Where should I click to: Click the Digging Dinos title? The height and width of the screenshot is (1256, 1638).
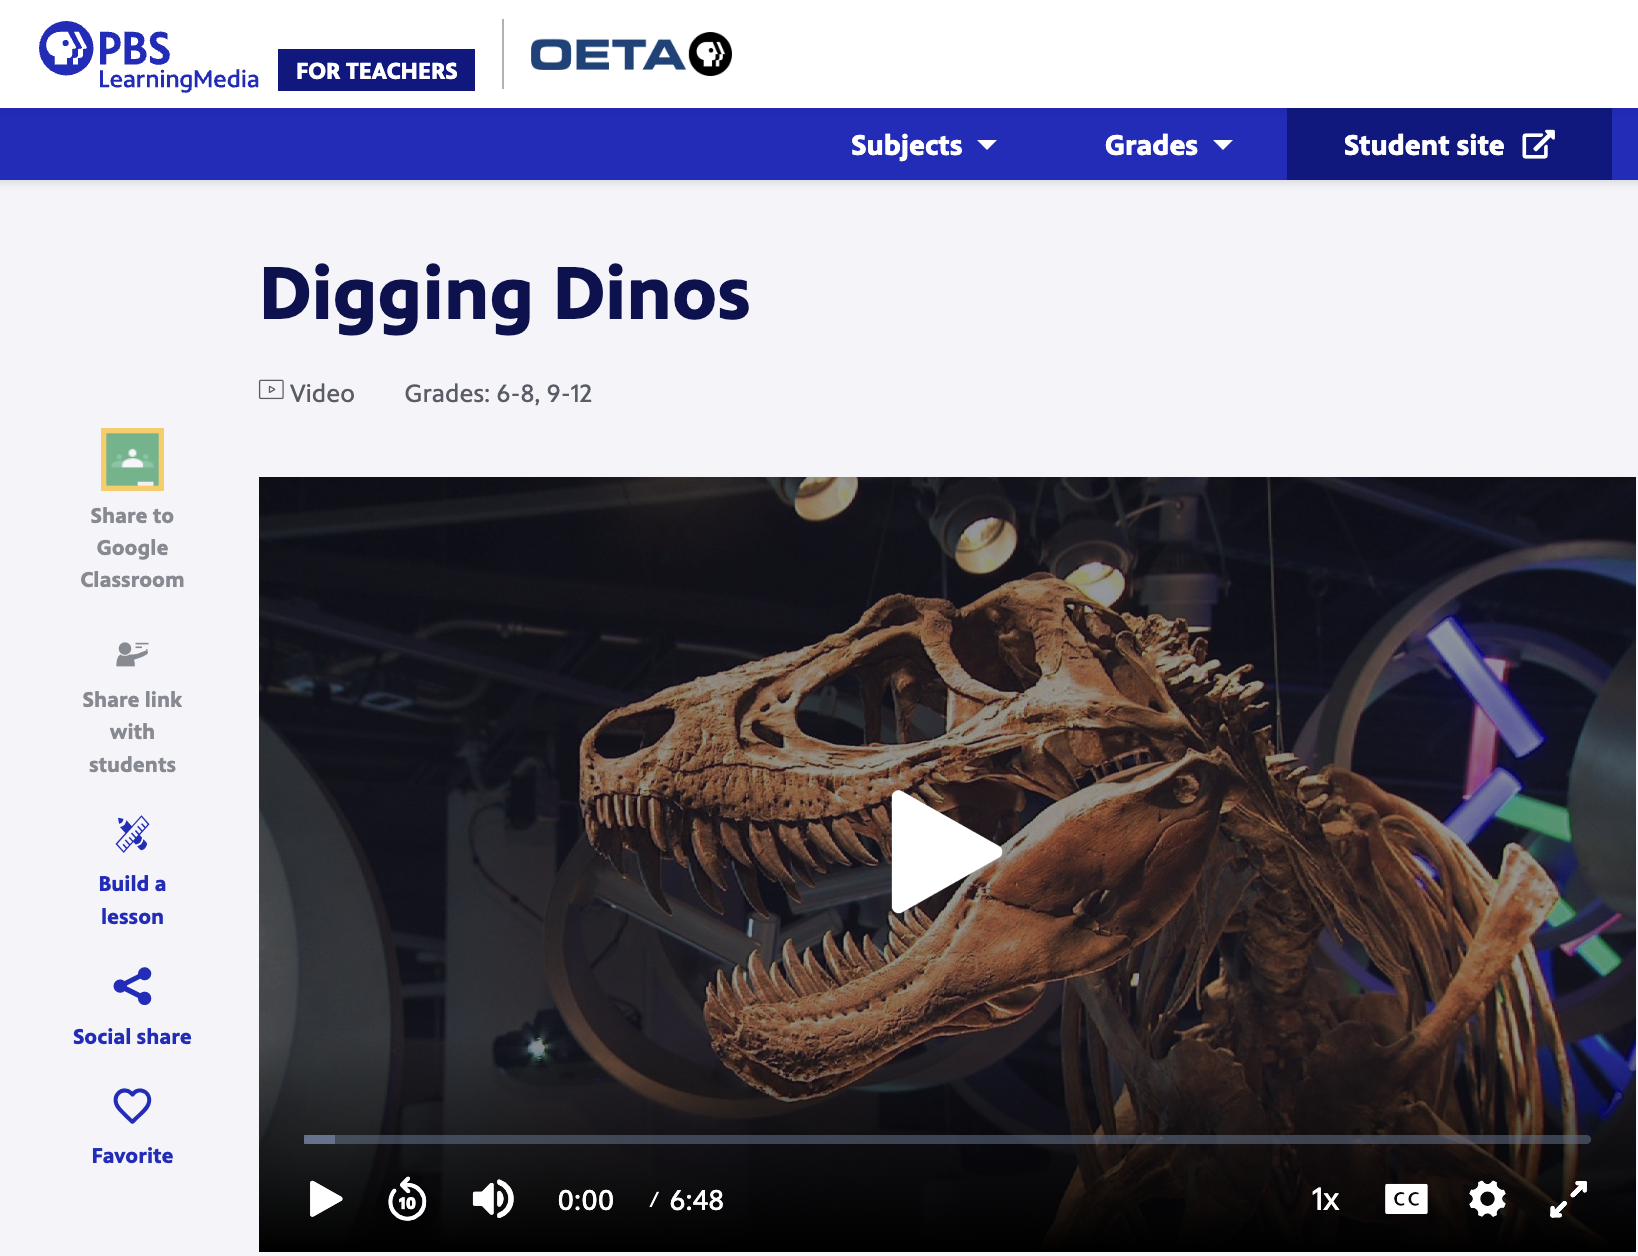point(505,296)
